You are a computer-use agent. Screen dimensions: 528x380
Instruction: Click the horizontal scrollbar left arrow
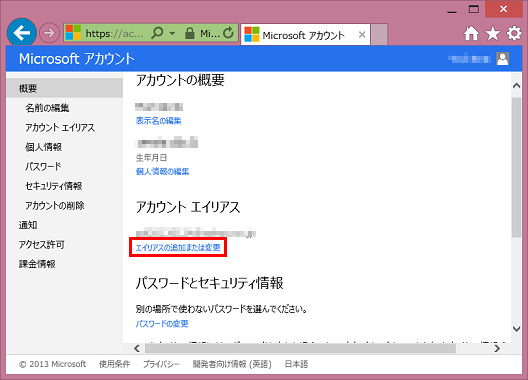pos(137,348)
